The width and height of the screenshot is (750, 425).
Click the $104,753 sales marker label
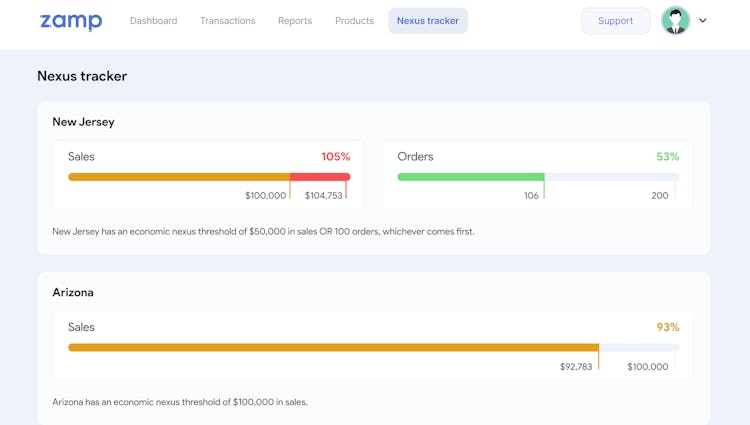(x=324, y=196)
